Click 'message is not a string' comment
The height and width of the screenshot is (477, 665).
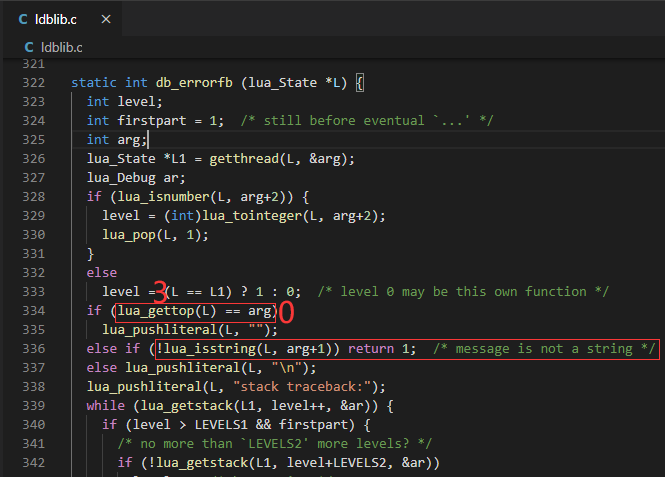pyautogui.click(x=544, y=349)
